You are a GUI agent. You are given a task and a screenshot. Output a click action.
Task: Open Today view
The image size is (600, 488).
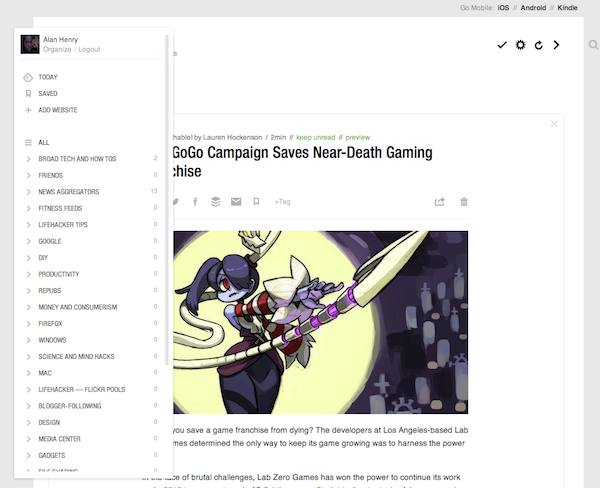pos(48,77)
